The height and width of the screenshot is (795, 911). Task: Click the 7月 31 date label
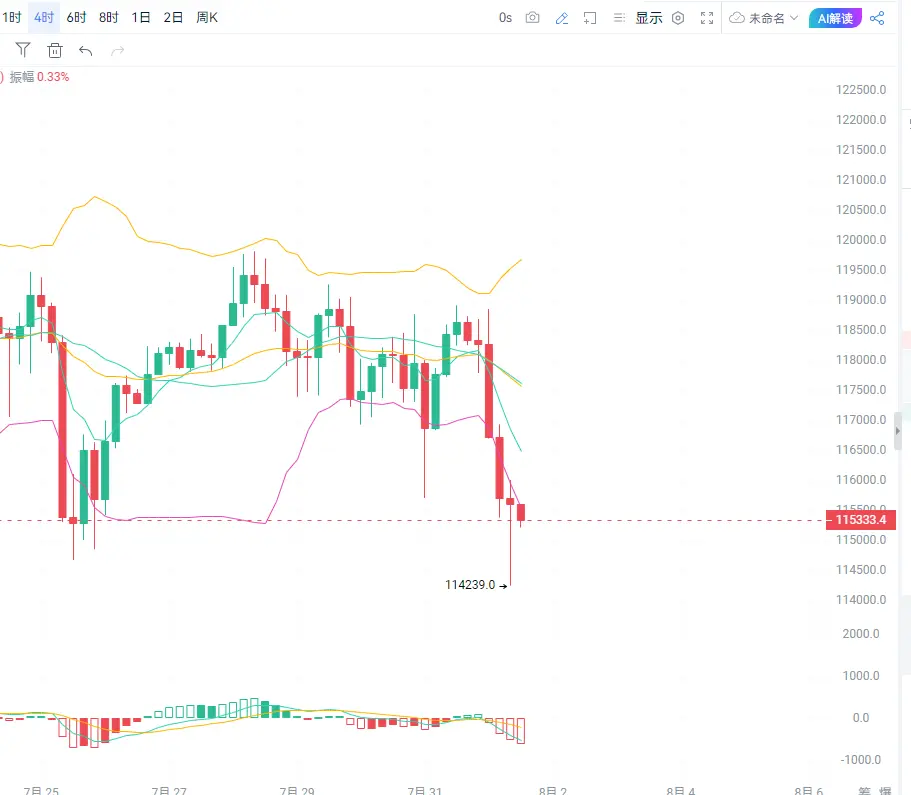point(425,790)
